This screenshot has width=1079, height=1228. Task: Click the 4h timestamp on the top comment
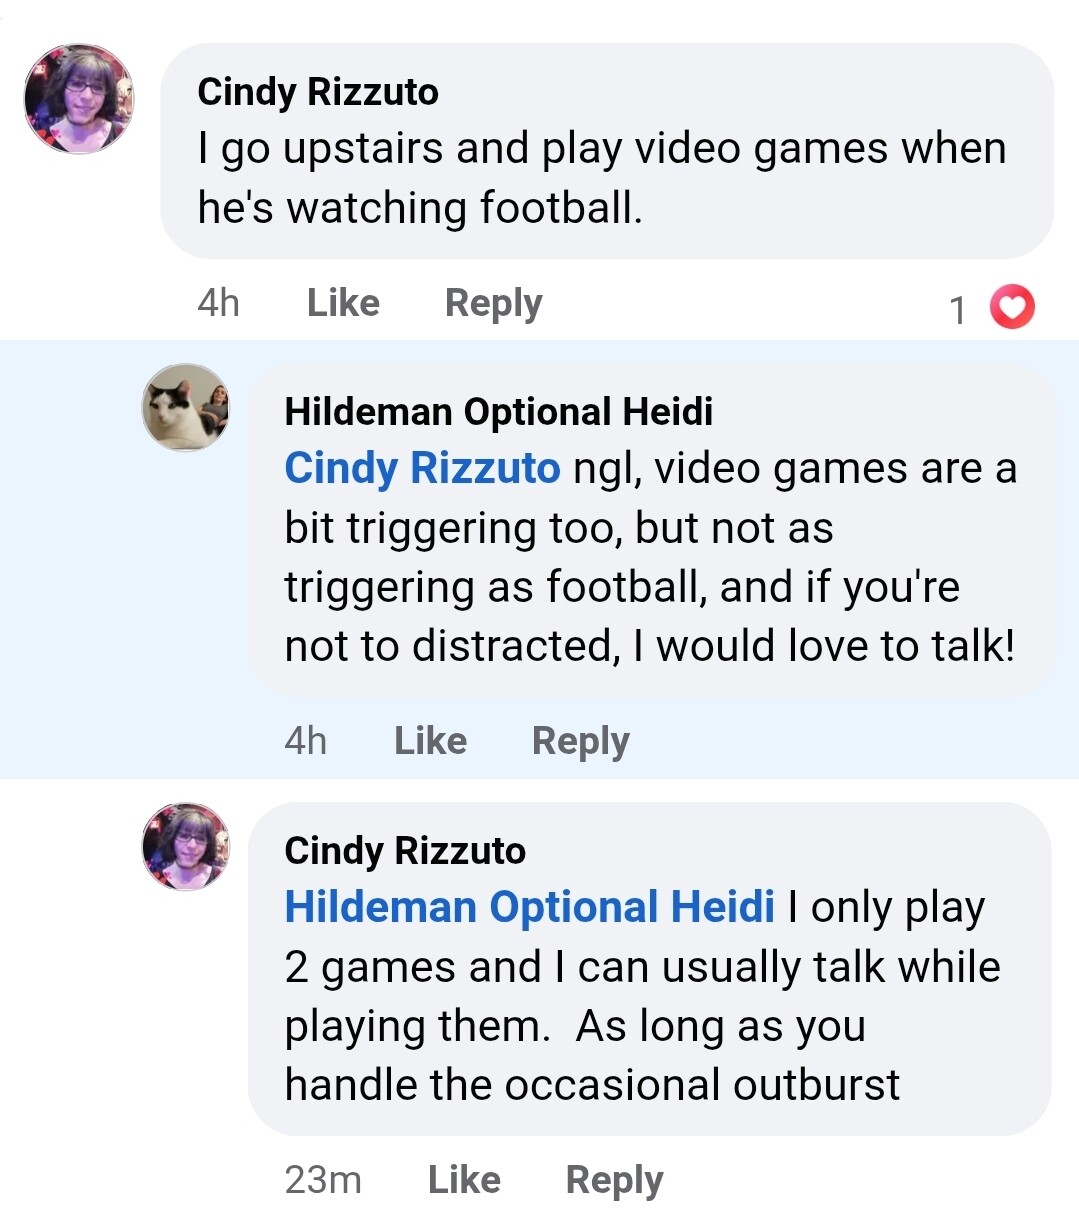(218, 303)
